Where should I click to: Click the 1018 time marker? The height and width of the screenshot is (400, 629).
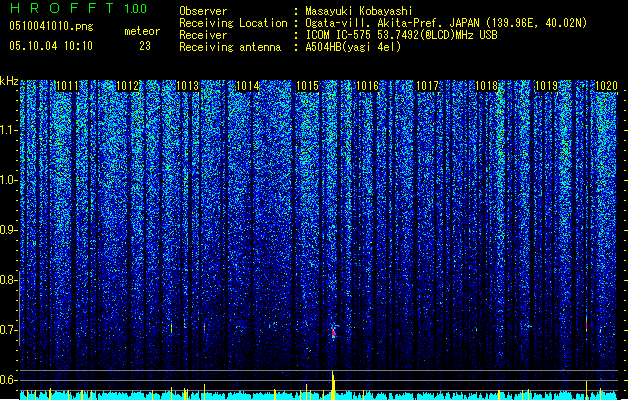[x=487, y=86]
